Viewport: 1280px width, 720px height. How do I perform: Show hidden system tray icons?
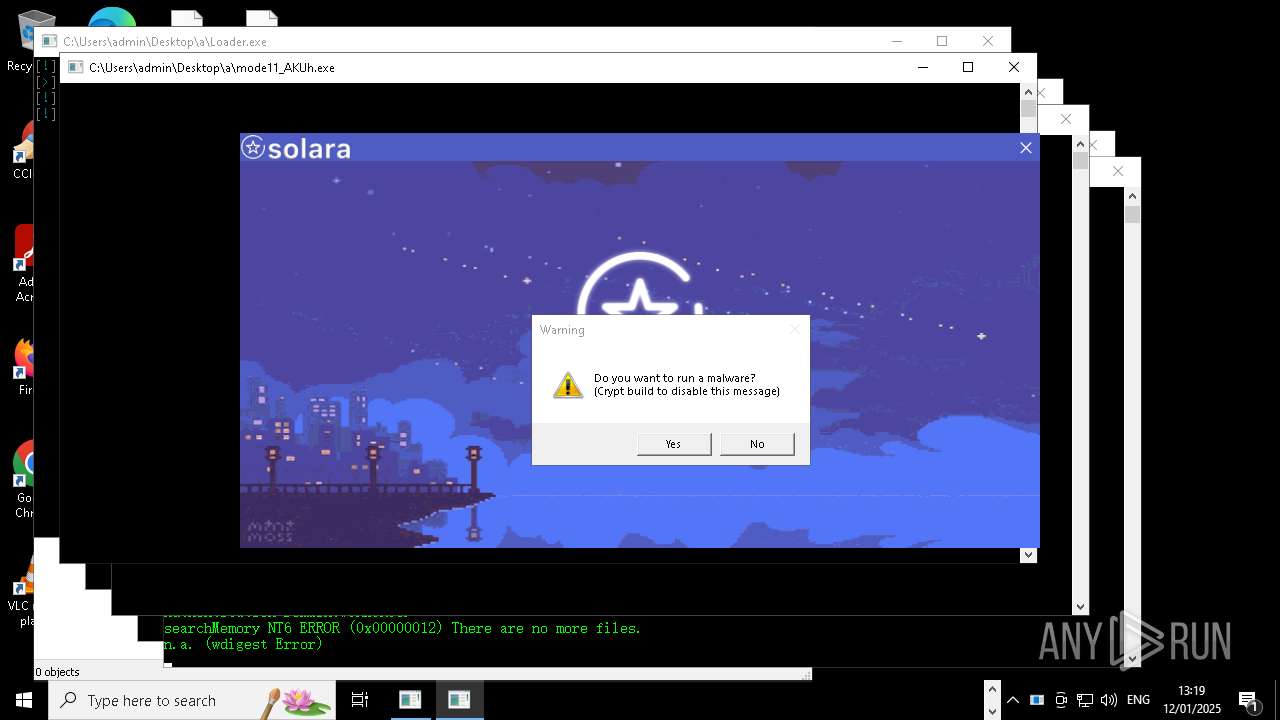click(1013, 700)
